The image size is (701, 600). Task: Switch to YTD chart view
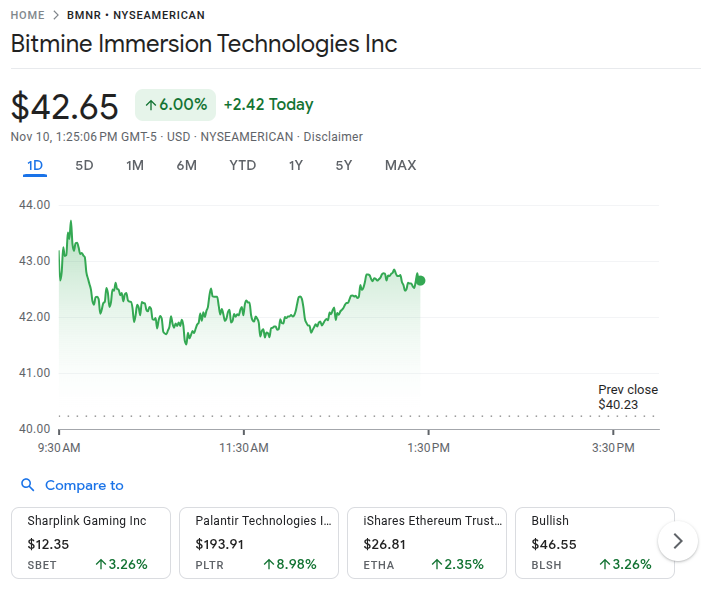(242, 165)
